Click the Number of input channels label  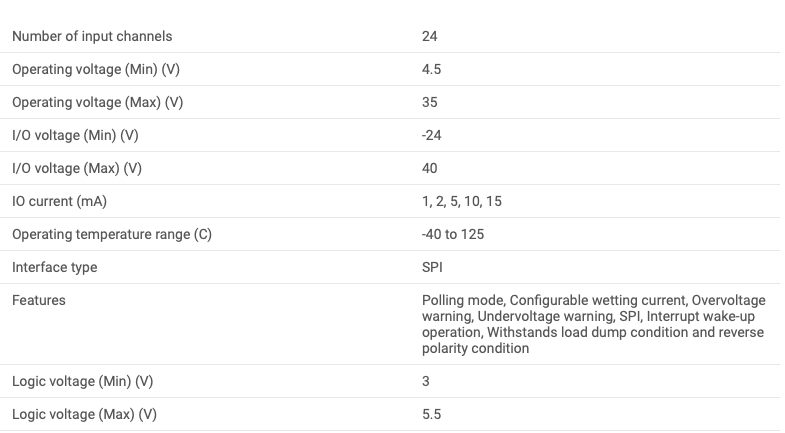92,37
